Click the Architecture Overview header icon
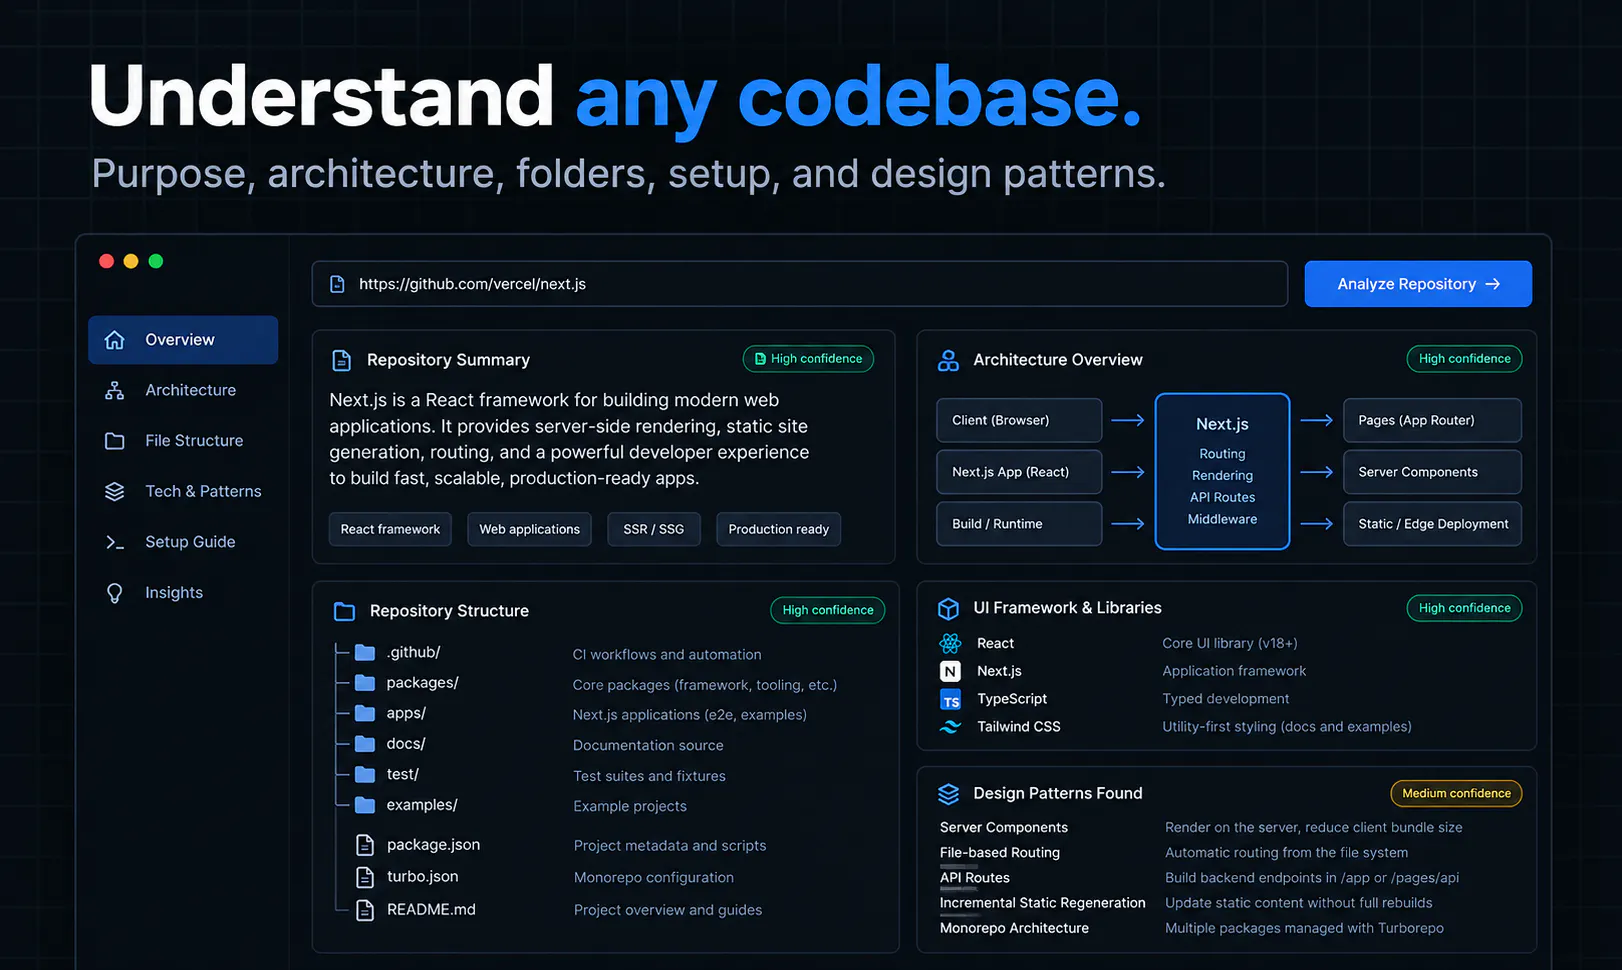This screenshot has width=1622, height=970. point(948,360)
